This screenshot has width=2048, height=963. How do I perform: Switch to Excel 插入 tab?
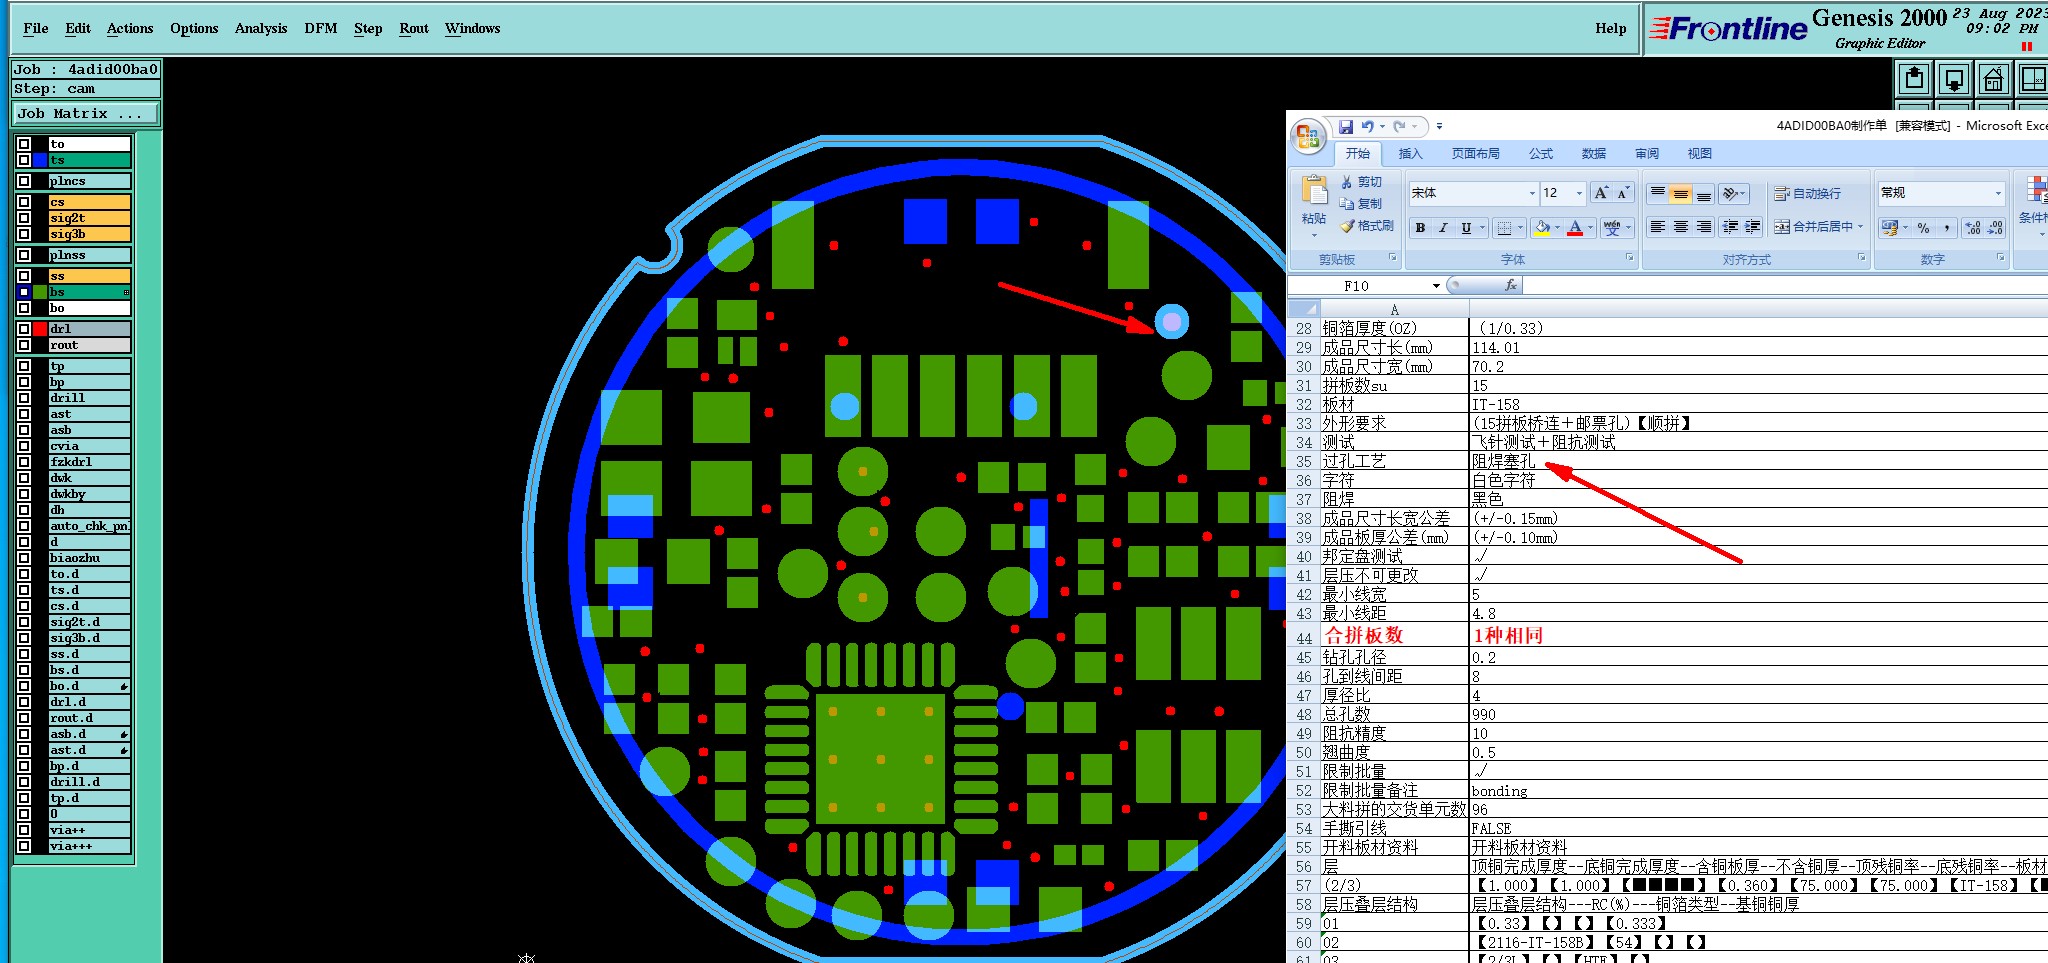click(1410, 154)
